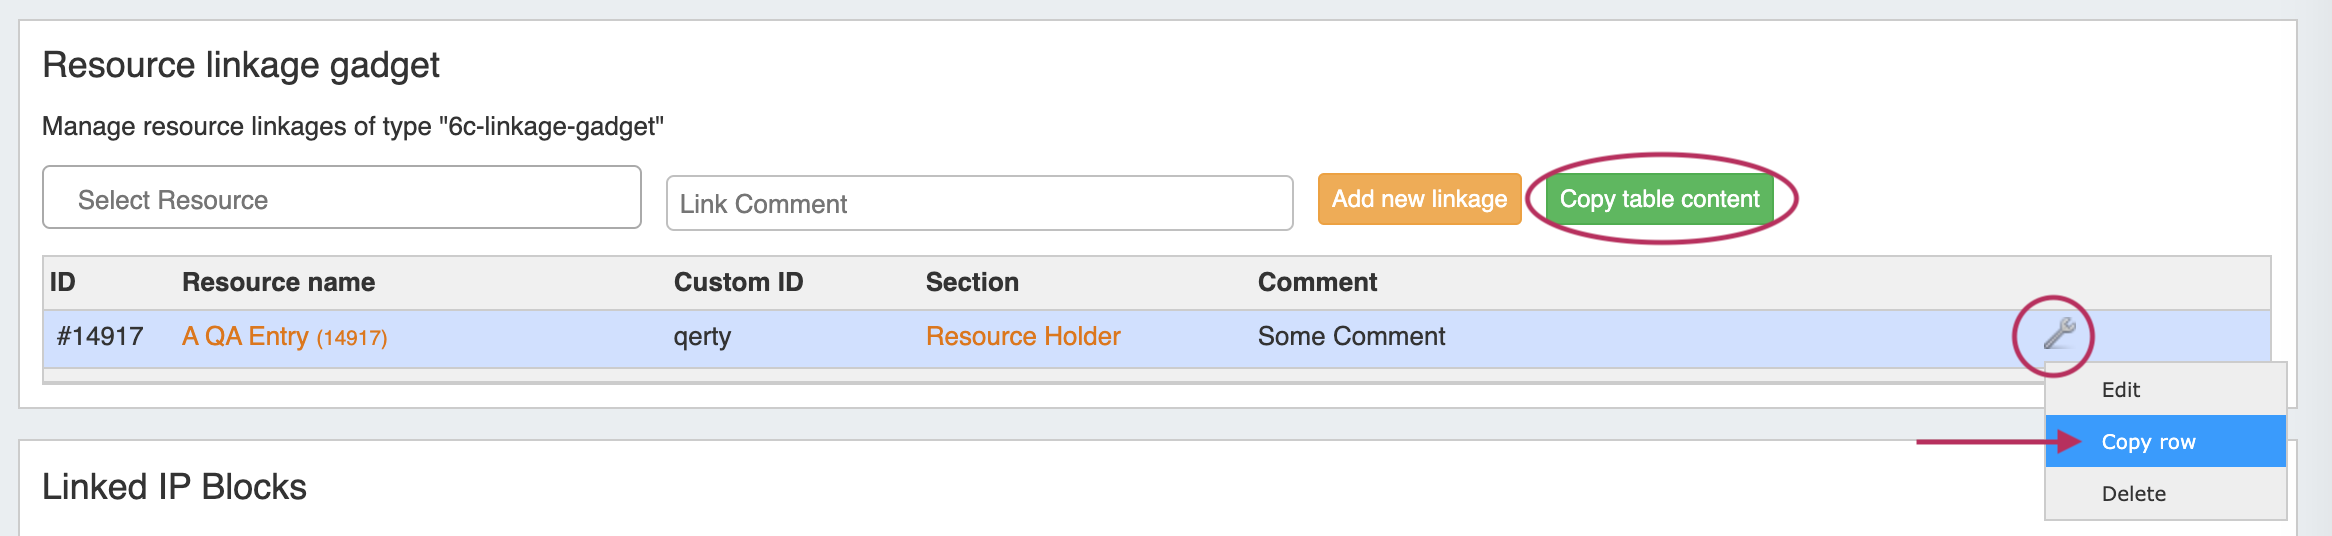Click the Resource name column header
Viewport: 2332px width, 536px height.
(278, 282)
